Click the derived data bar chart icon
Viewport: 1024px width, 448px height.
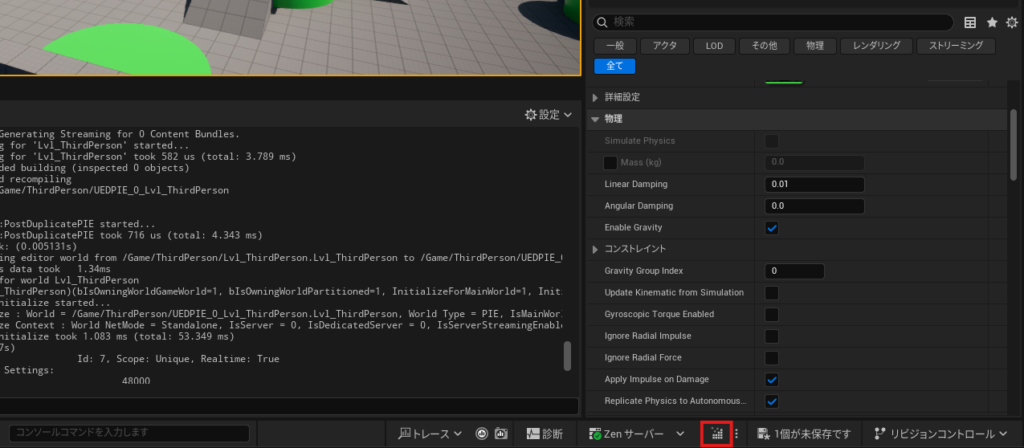pos(716,434)
